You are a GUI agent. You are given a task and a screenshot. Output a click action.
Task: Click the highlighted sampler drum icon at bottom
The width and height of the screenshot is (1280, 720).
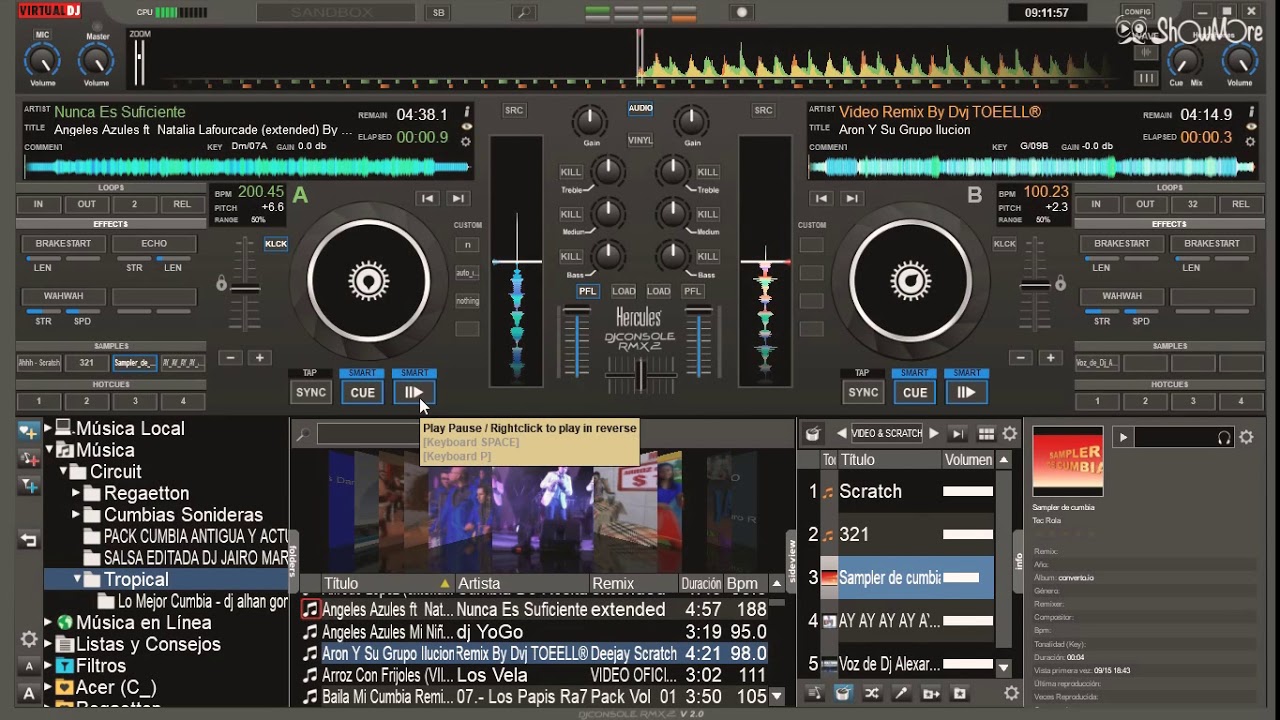click(x=843, y=693)
